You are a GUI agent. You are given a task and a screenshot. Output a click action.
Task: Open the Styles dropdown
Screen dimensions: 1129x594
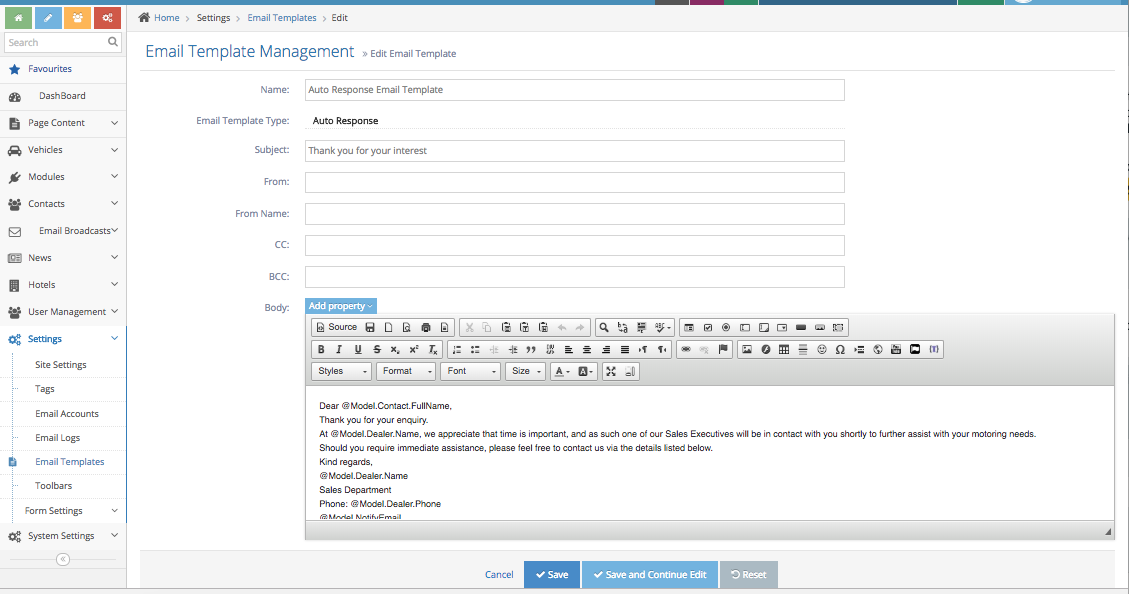[341, 371]
